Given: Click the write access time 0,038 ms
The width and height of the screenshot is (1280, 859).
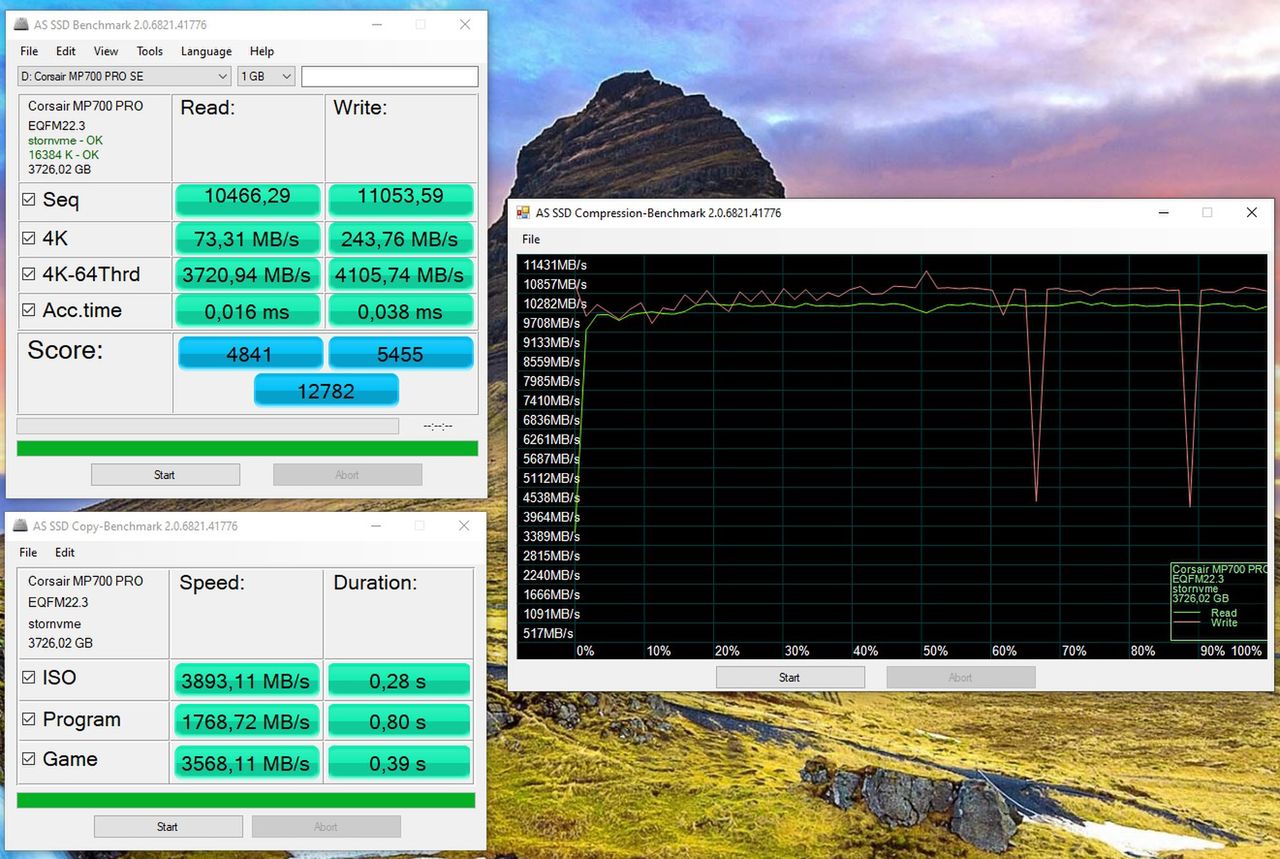Looking at the screenshot, I should coord(400,311).
